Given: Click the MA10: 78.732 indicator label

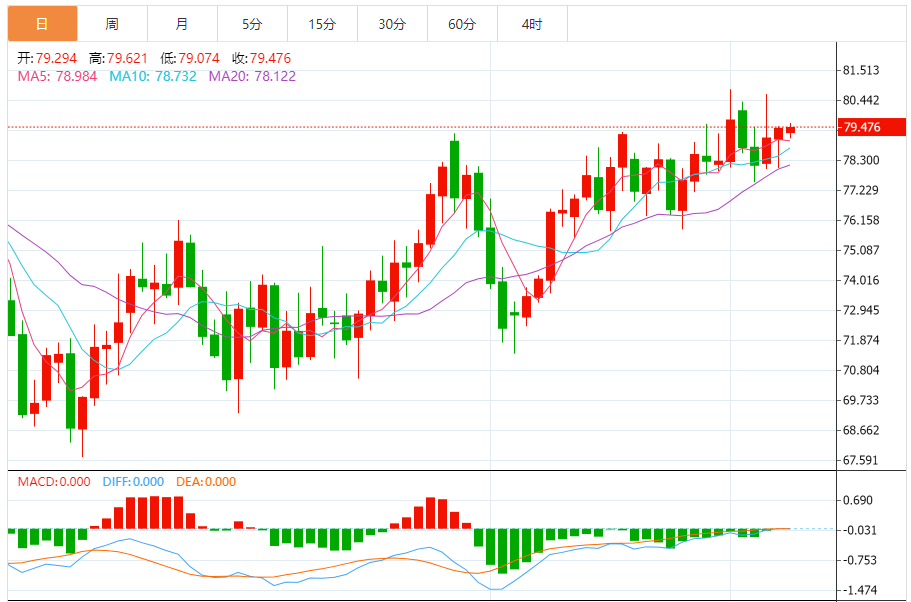Looking at the screenshot, I should 153,76.
